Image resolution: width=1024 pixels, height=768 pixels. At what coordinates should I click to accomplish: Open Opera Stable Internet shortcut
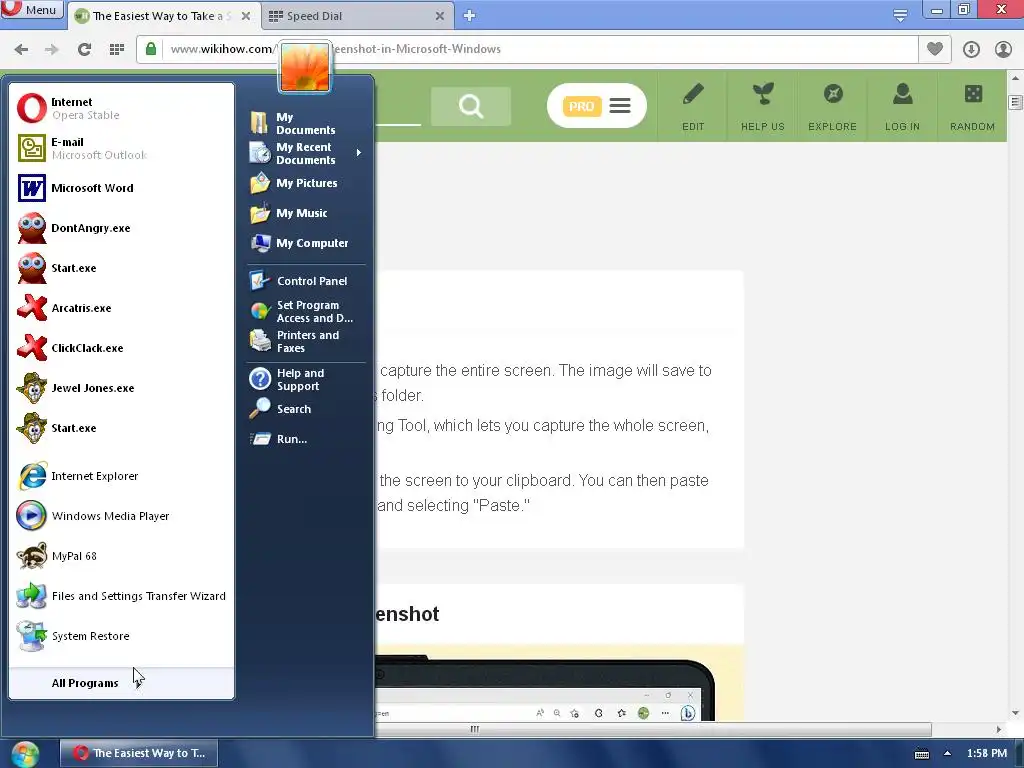[x=121, y=108]
